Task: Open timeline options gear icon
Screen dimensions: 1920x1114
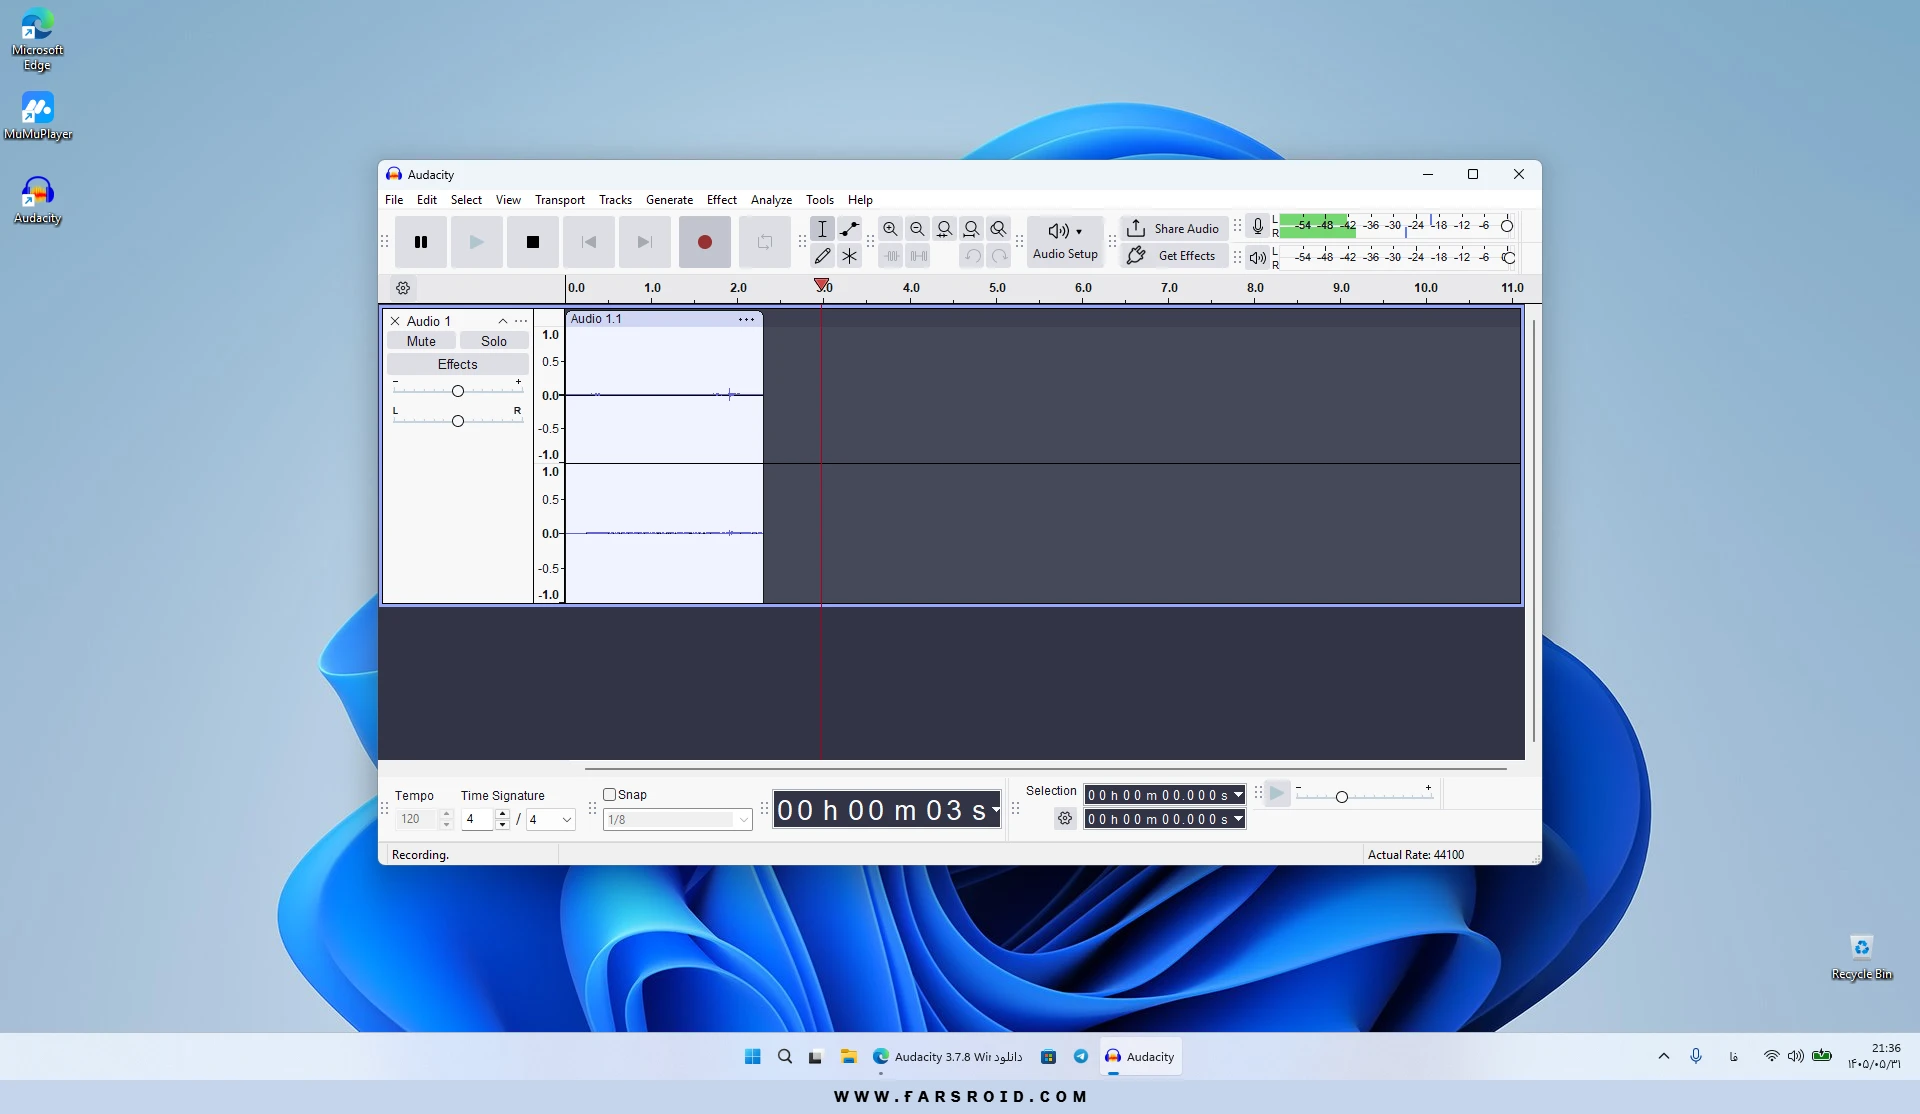Action: point(403,288)
